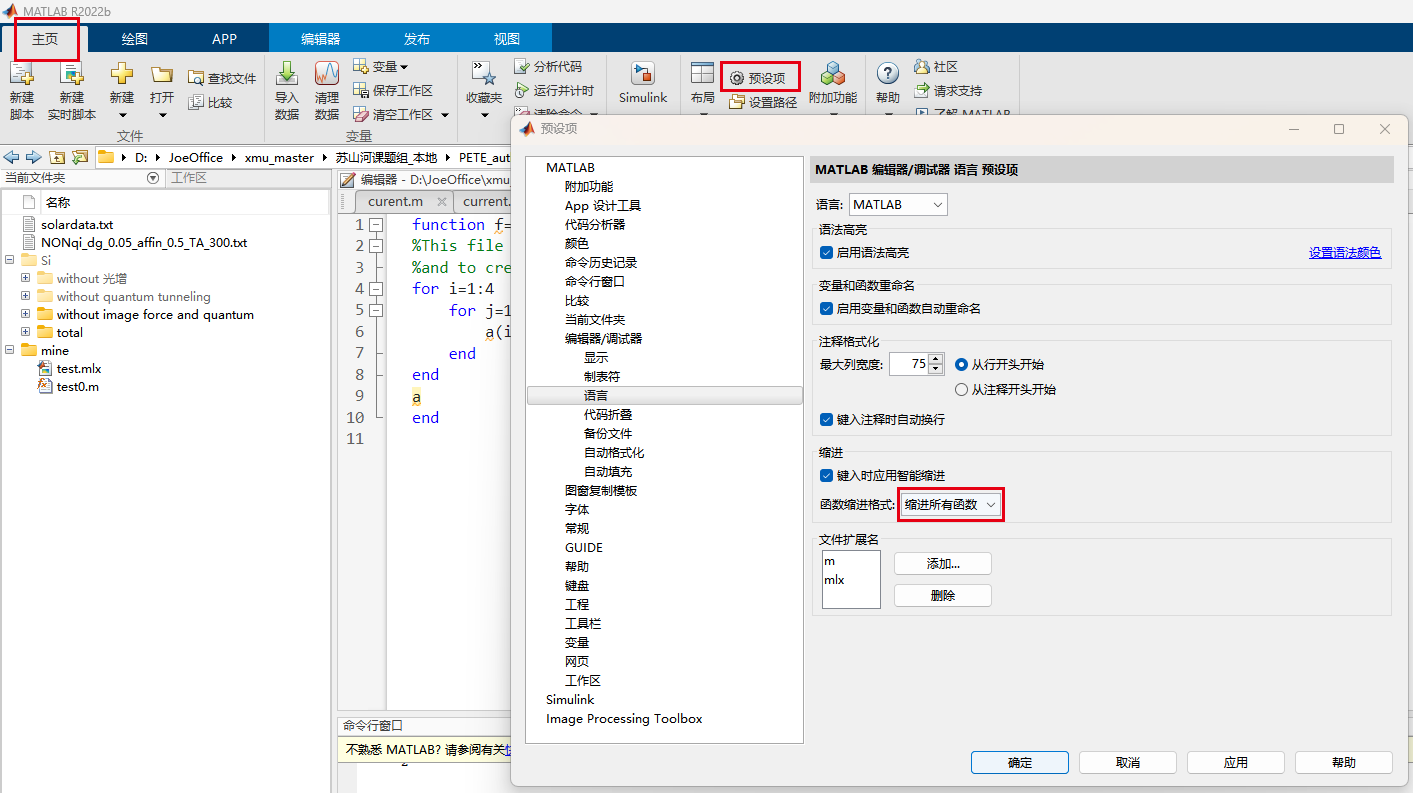
Task: Increase 最大列宽度 with up stepper
Action: tap(936, 359)
